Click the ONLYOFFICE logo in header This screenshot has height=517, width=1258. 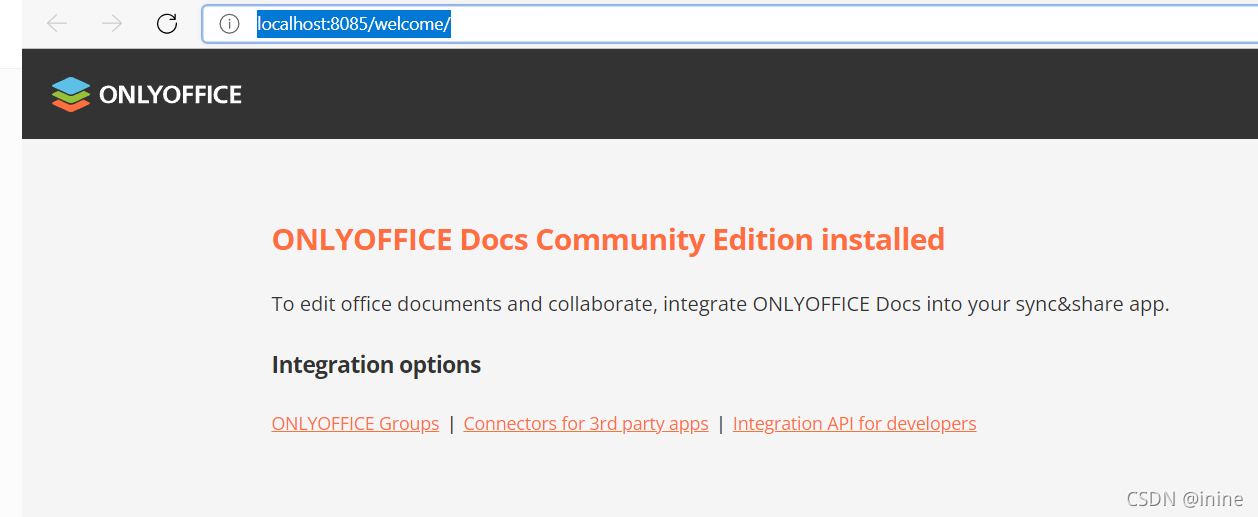pos(147,94)
